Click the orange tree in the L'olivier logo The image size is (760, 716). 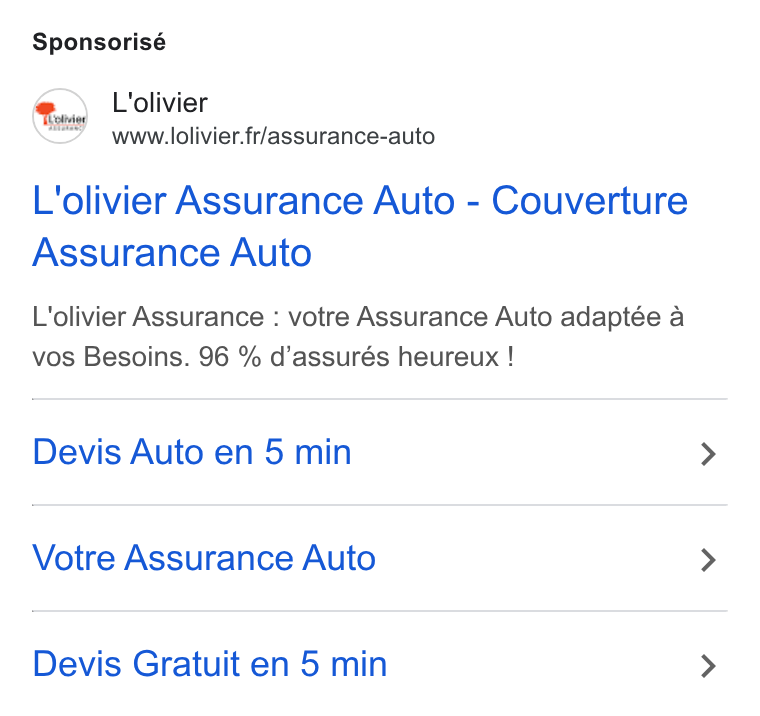46,112
